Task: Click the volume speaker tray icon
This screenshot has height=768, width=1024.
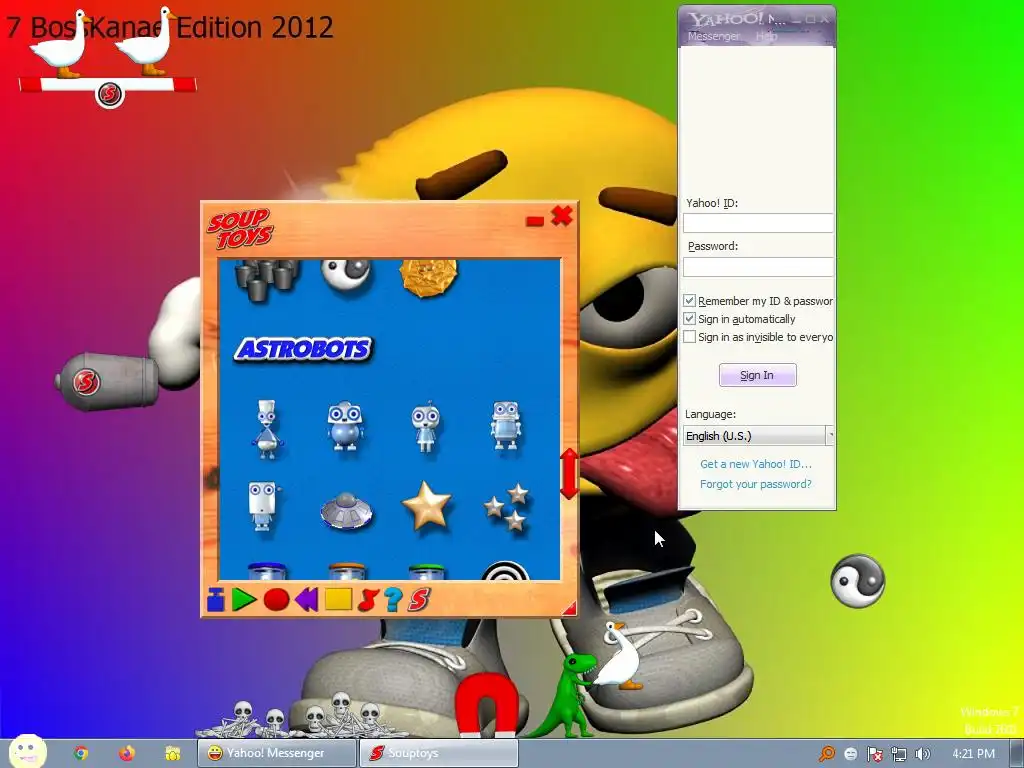Action: (922, 754)
